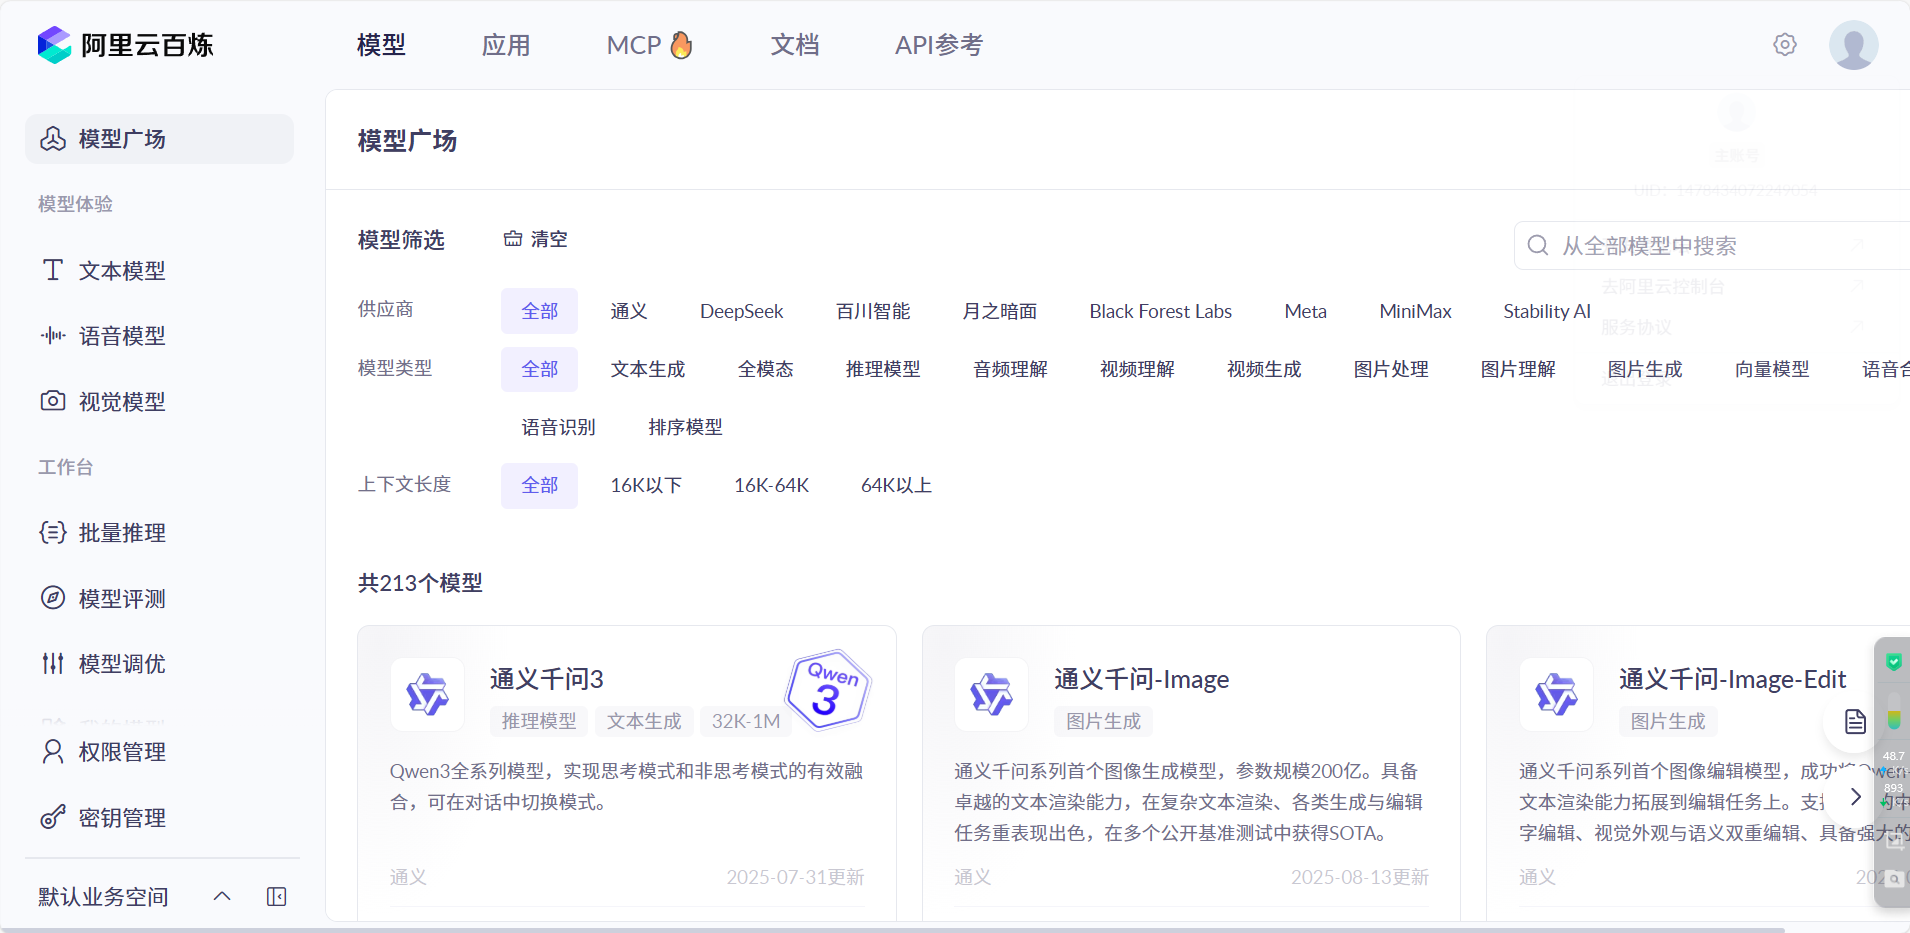
Task: Expand the 默认业务空间 workspace chevron
Action: 222,897
